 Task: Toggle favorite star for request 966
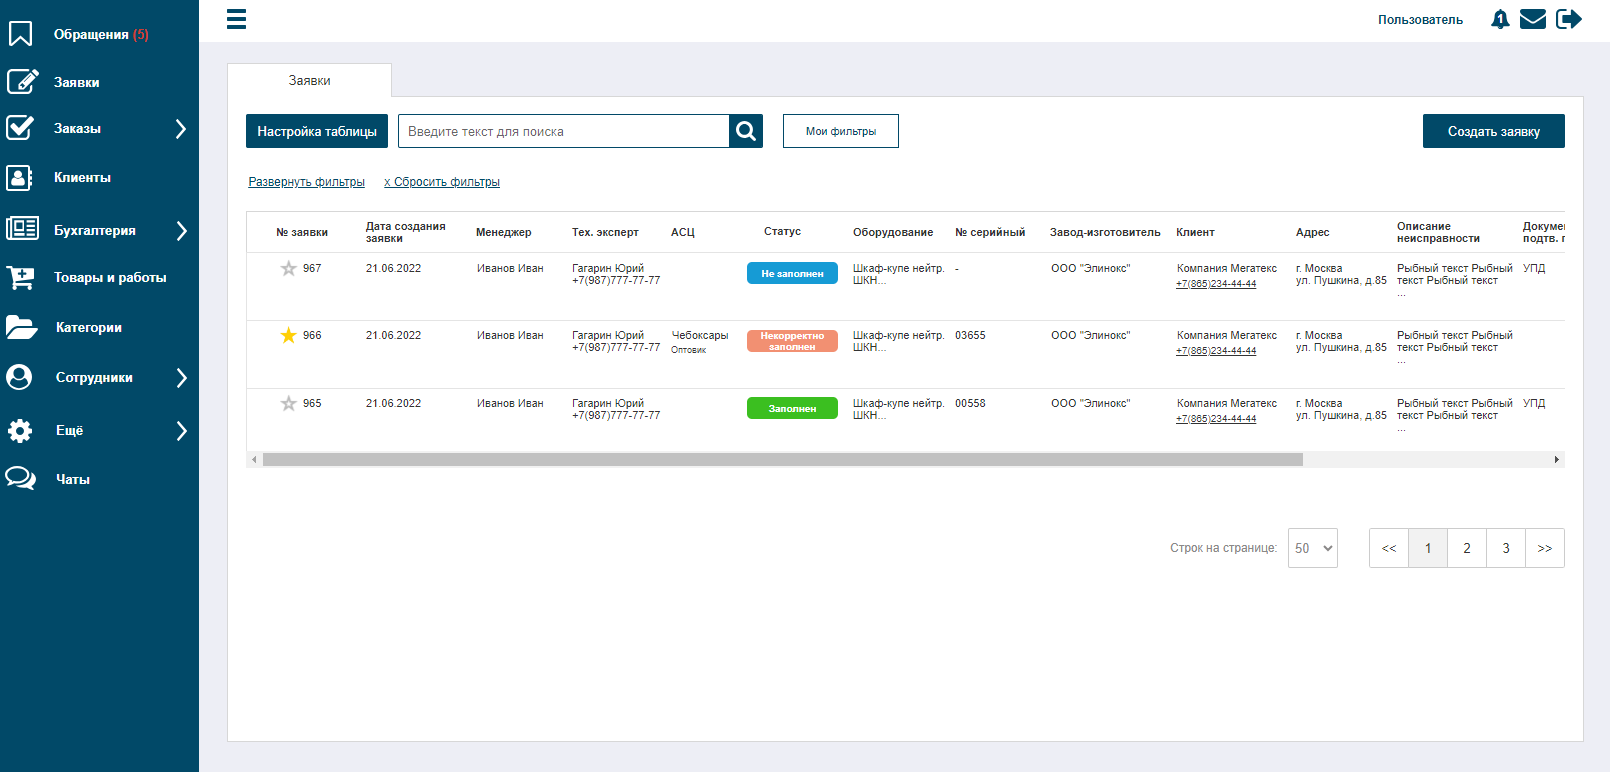[x=289, y=335]
